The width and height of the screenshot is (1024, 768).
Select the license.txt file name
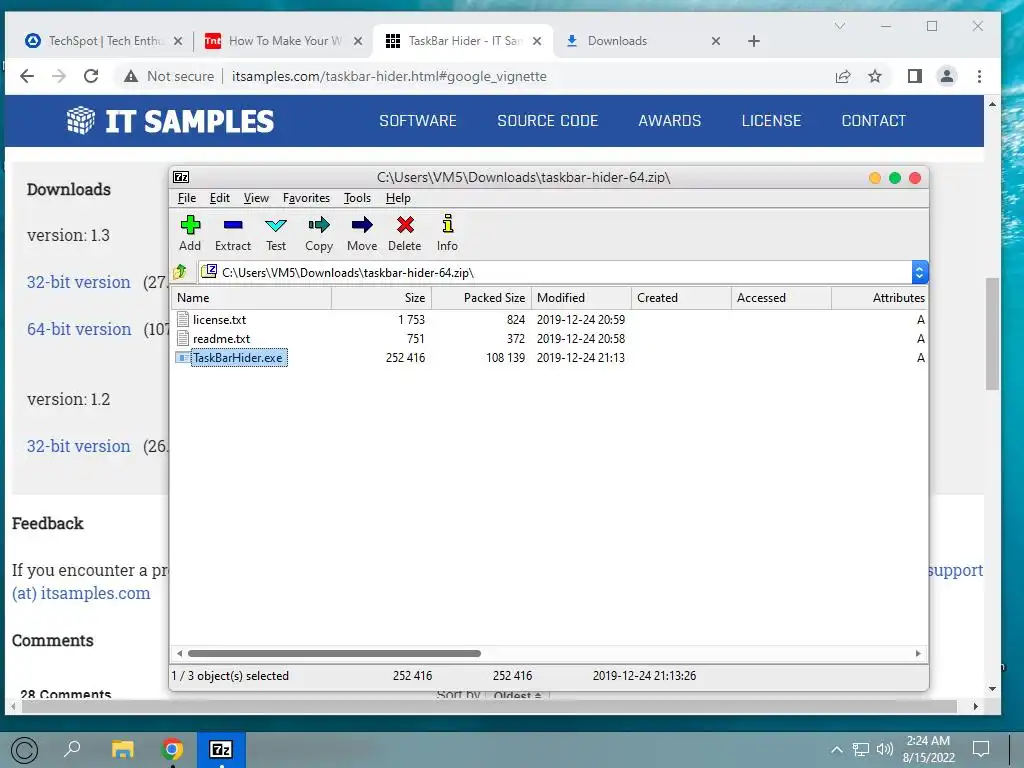[x=219, y=320]
